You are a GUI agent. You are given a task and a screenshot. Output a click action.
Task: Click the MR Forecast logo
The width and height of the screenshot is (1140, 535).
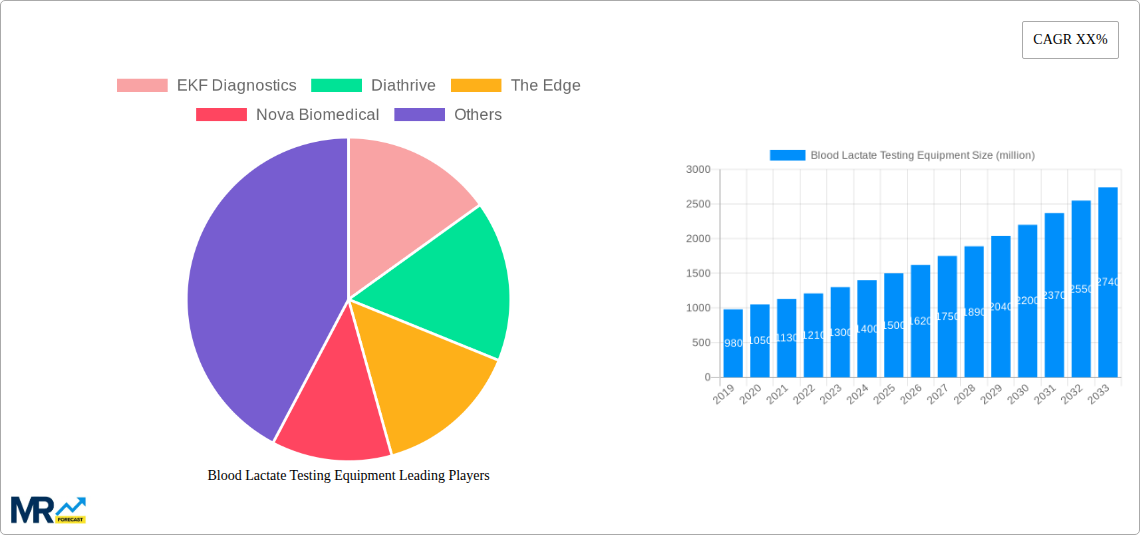[49, 510]
